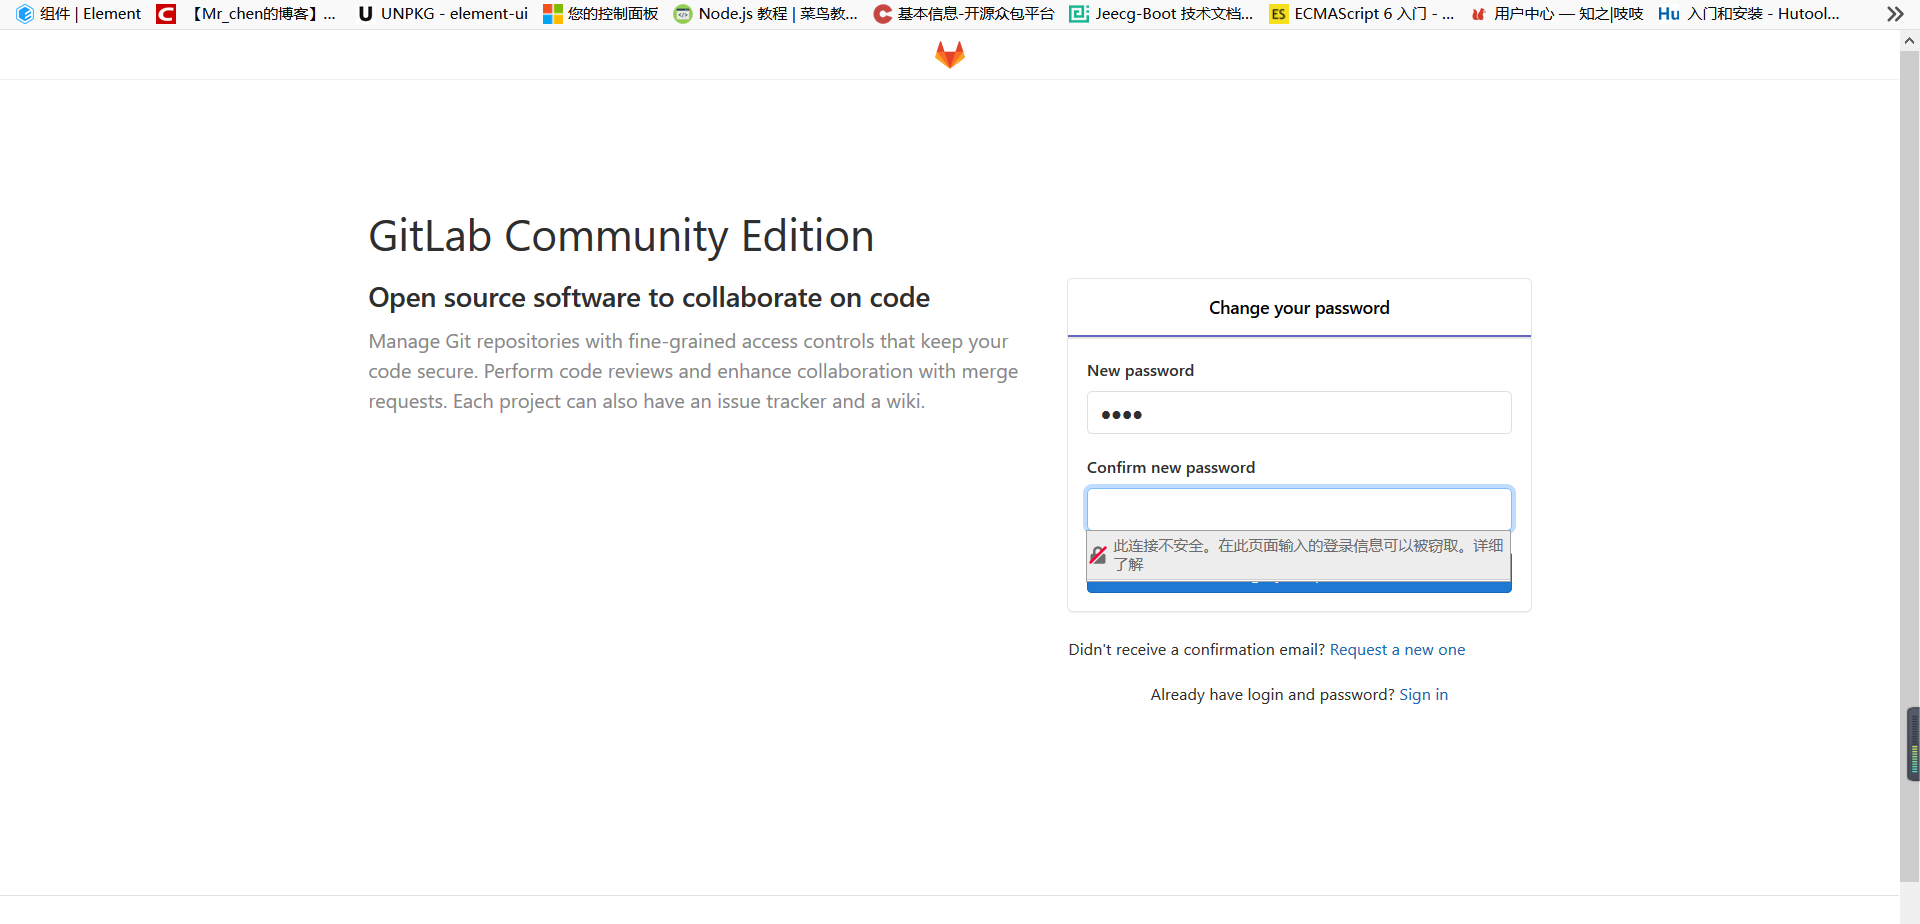The height and width of the screenshot is (924, 1920).
Task: Click the Open source software to collaborate heading
Action: click(649, 298)
